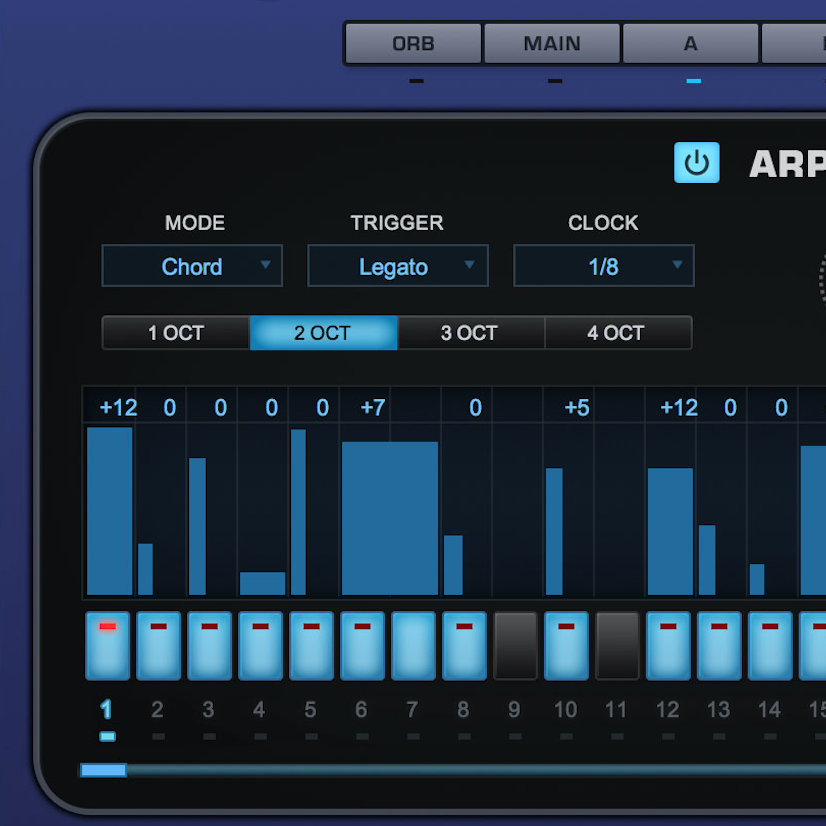The height and width of the screenshot is (826, 826).
Task: Select the 3 OCT range button
Action: pos(470,333)
